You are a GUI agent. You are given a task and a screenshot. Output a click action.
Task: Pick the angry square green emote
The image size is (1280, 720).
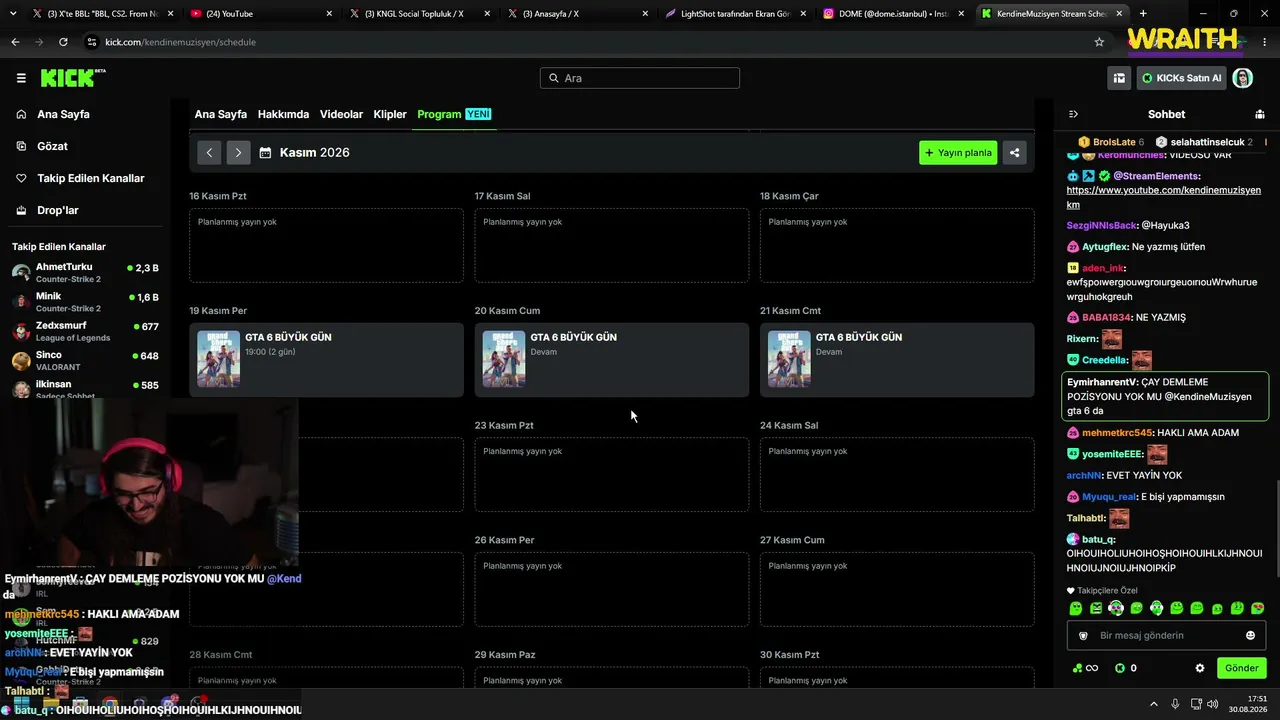pyautogui.click(x=1096, y=608)
